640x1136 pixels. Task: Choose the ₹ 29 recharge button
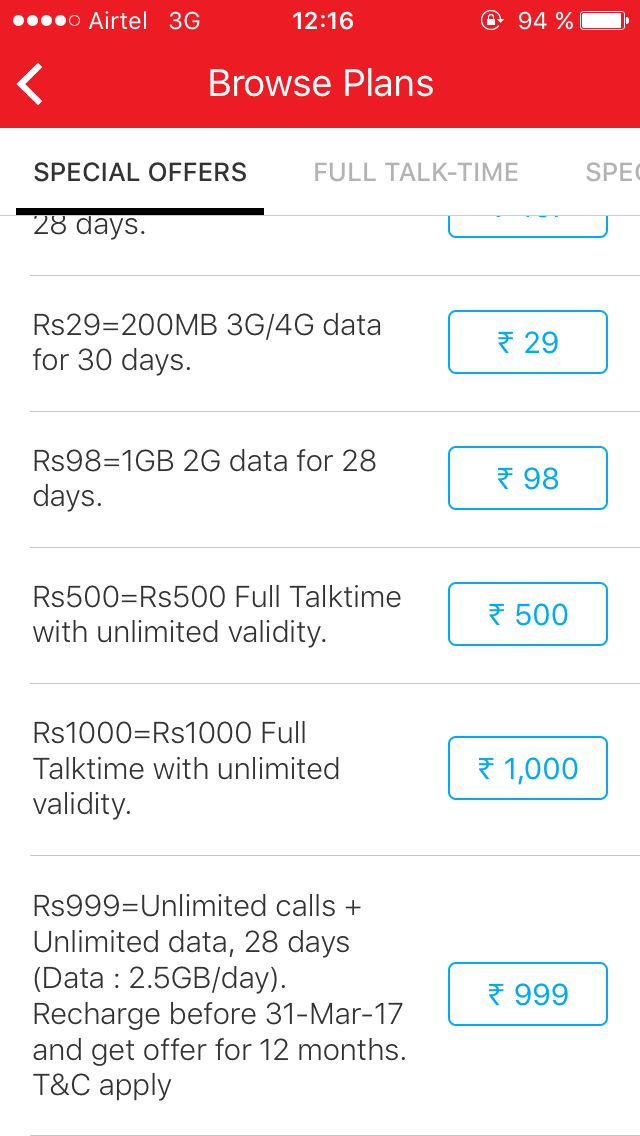pyautogui.click(x=527, y=343)
